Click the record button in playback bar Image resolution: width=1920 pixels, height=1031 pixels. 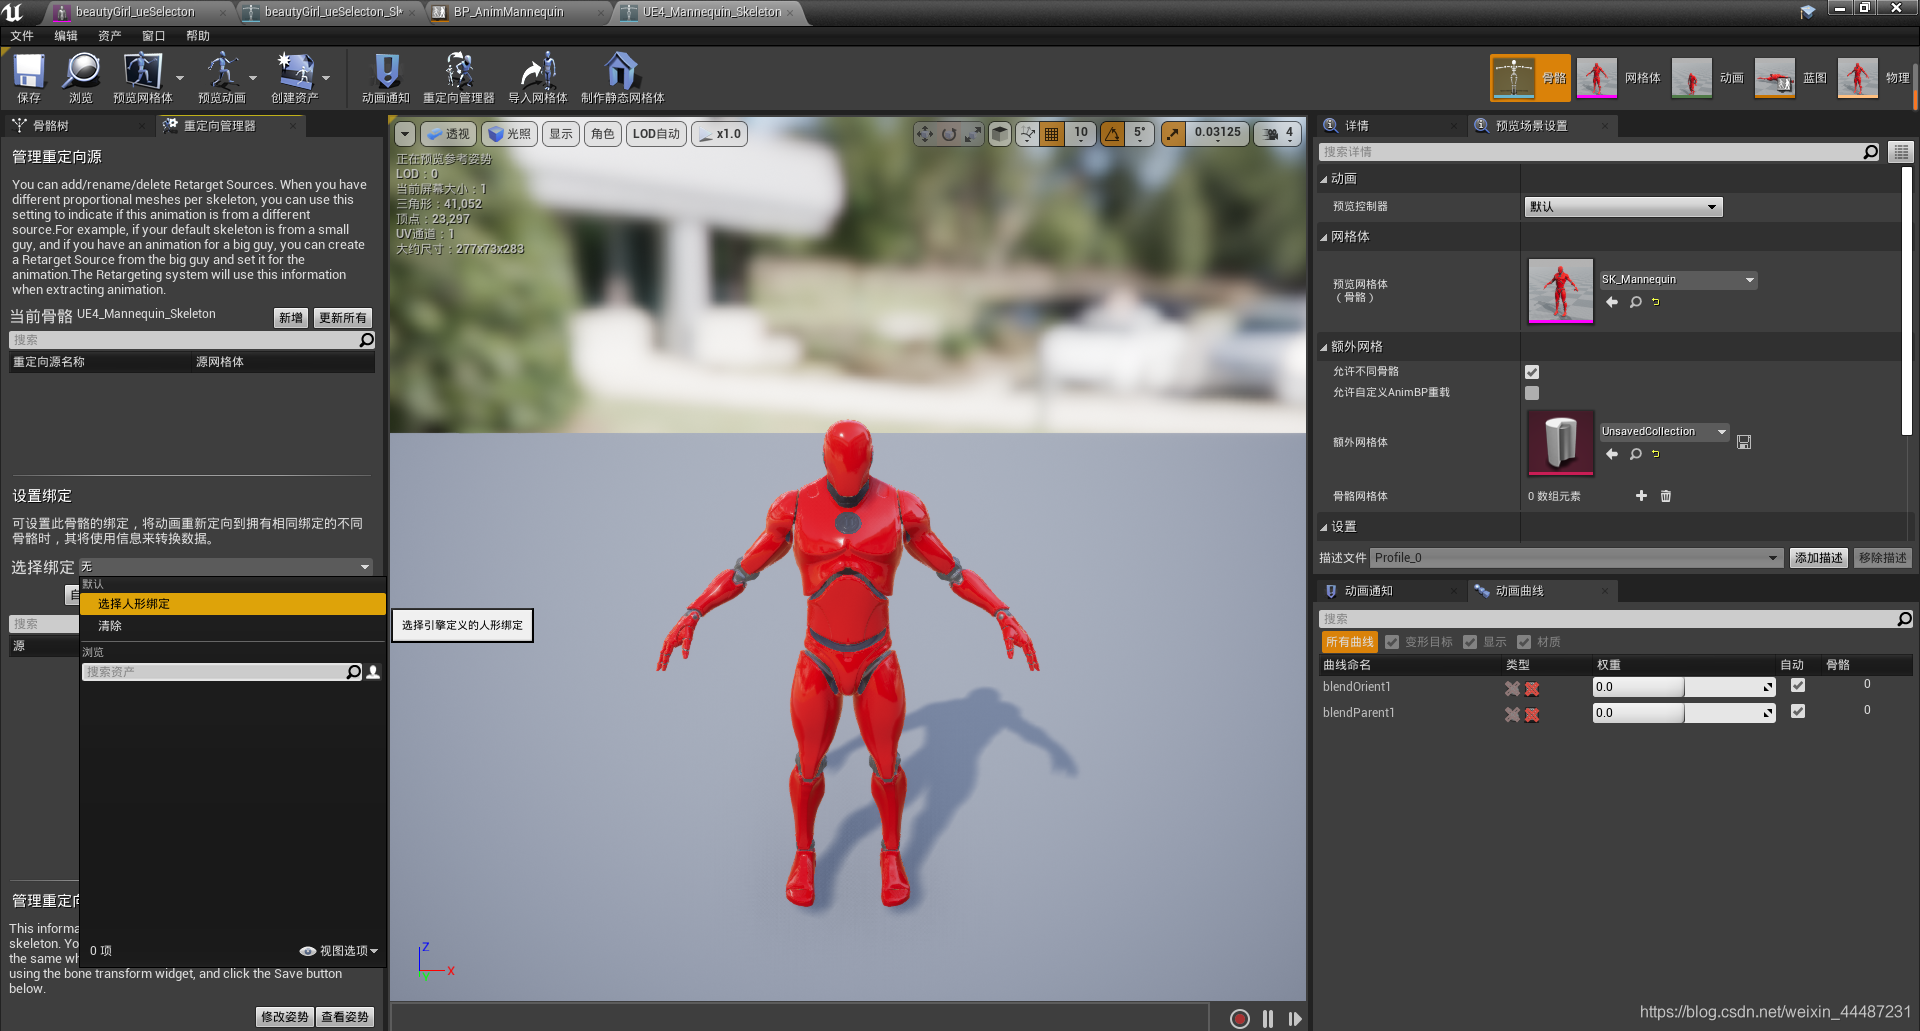pos(1240,1018)
